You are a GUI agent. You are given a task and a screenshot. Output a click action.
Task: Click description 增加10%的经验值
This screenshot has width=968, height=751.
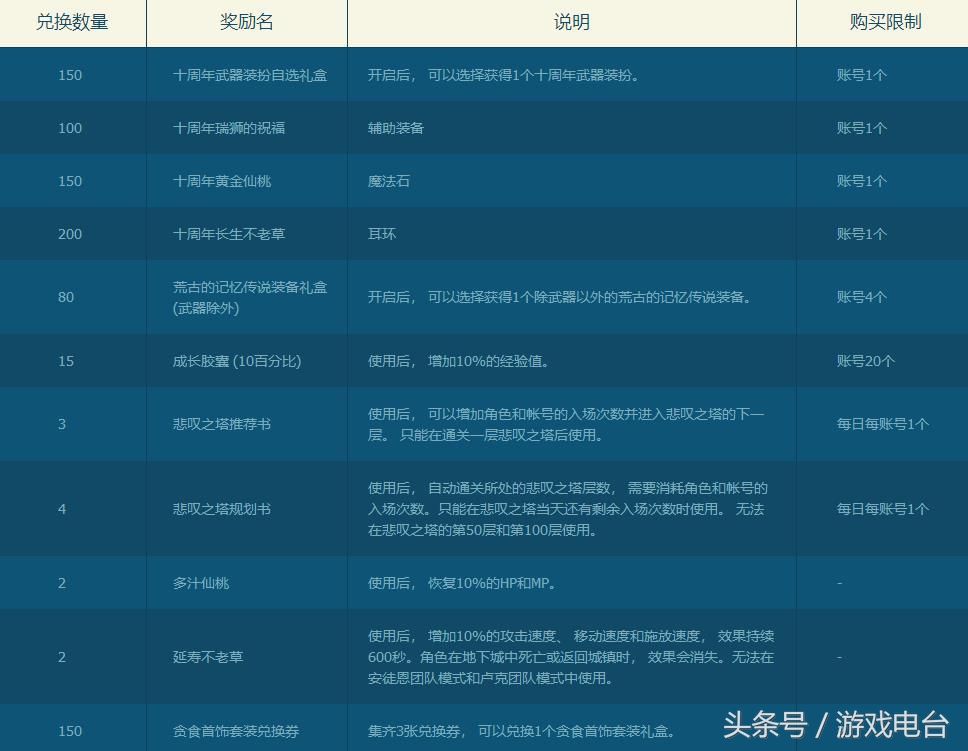(x=459, y=361)
